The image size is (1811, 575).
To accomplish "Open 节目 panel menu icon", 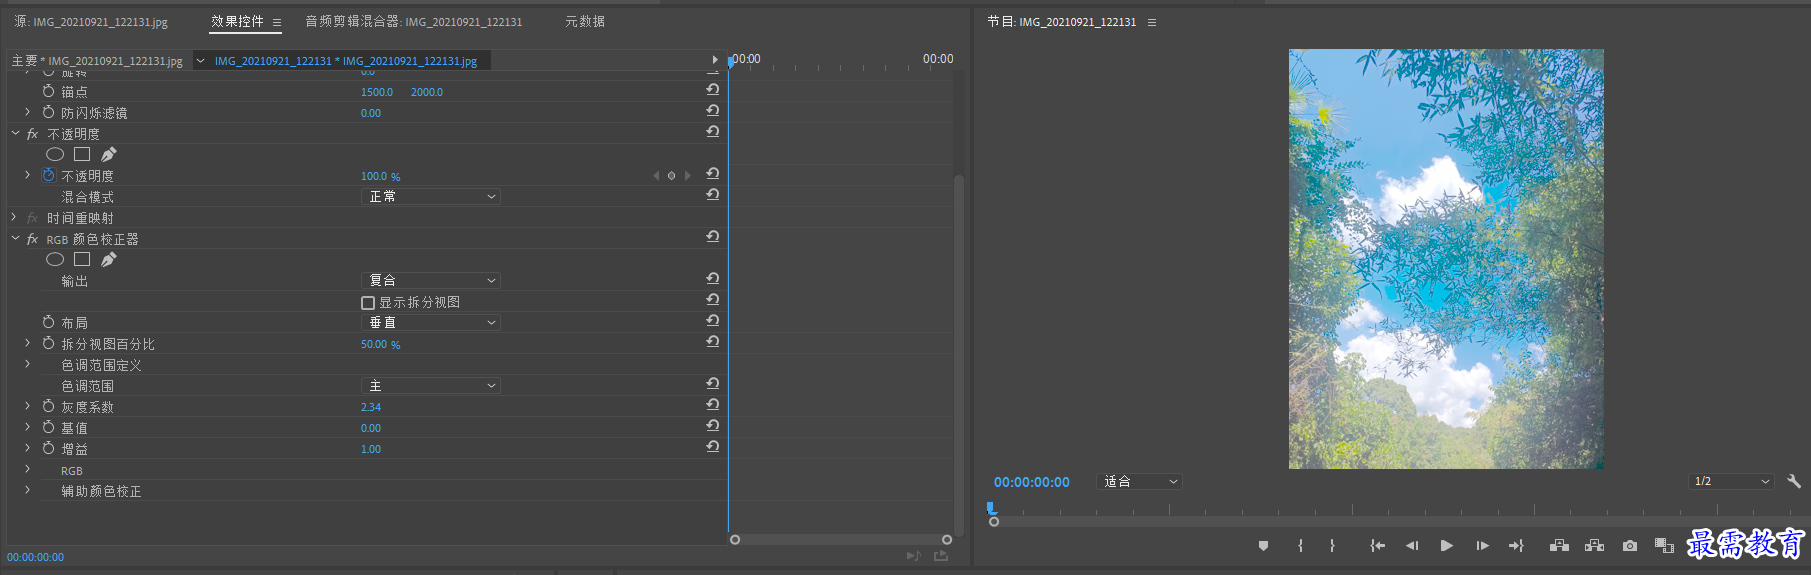I will tap(1152, 22).
